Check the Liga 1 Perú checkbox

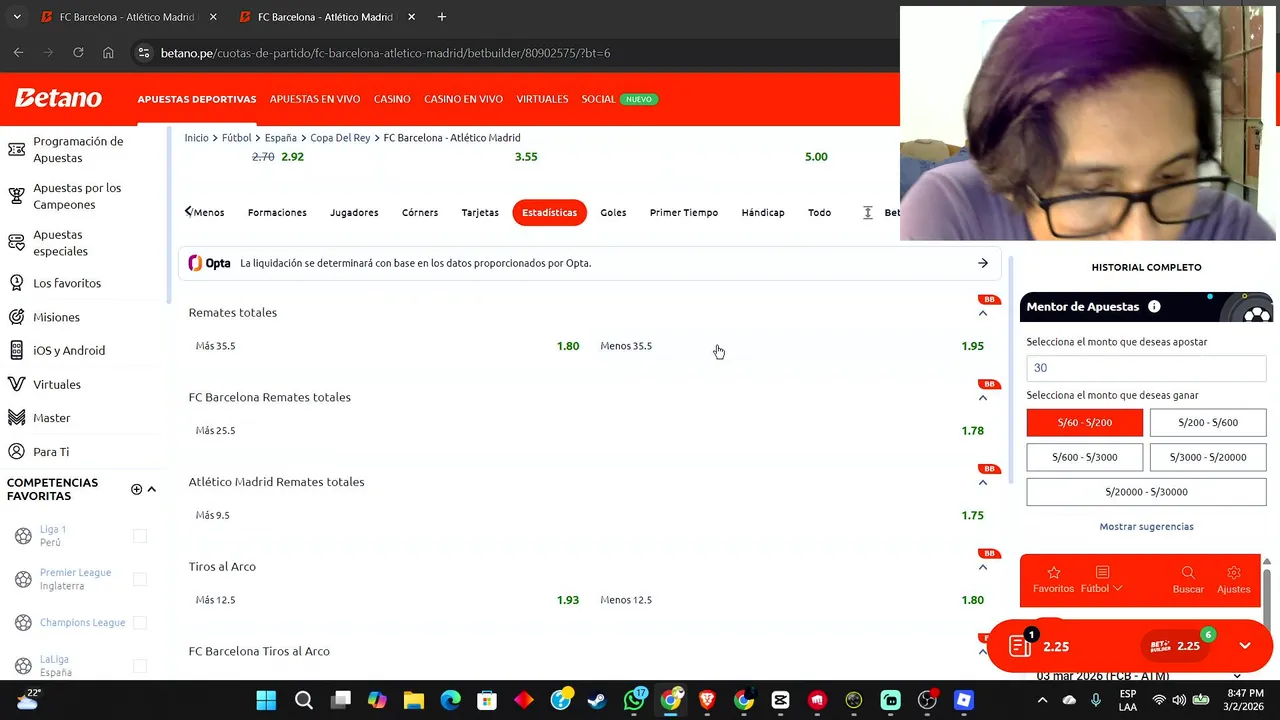(x=140, y=536)
